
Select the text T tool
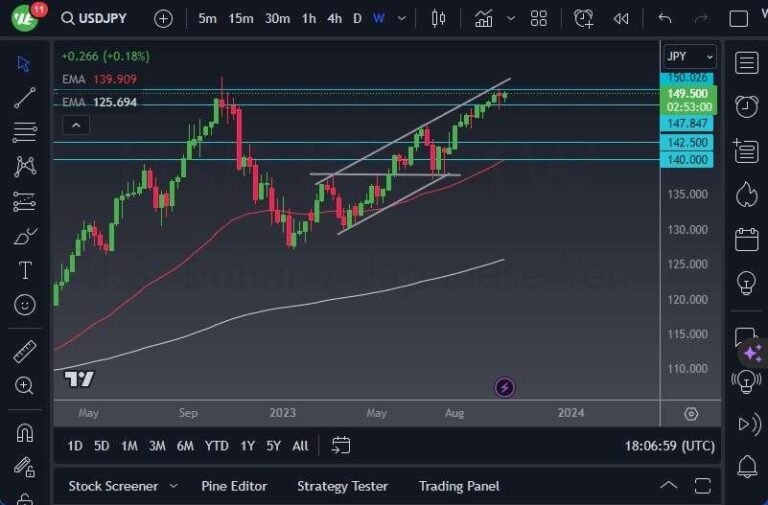(25, 270)
